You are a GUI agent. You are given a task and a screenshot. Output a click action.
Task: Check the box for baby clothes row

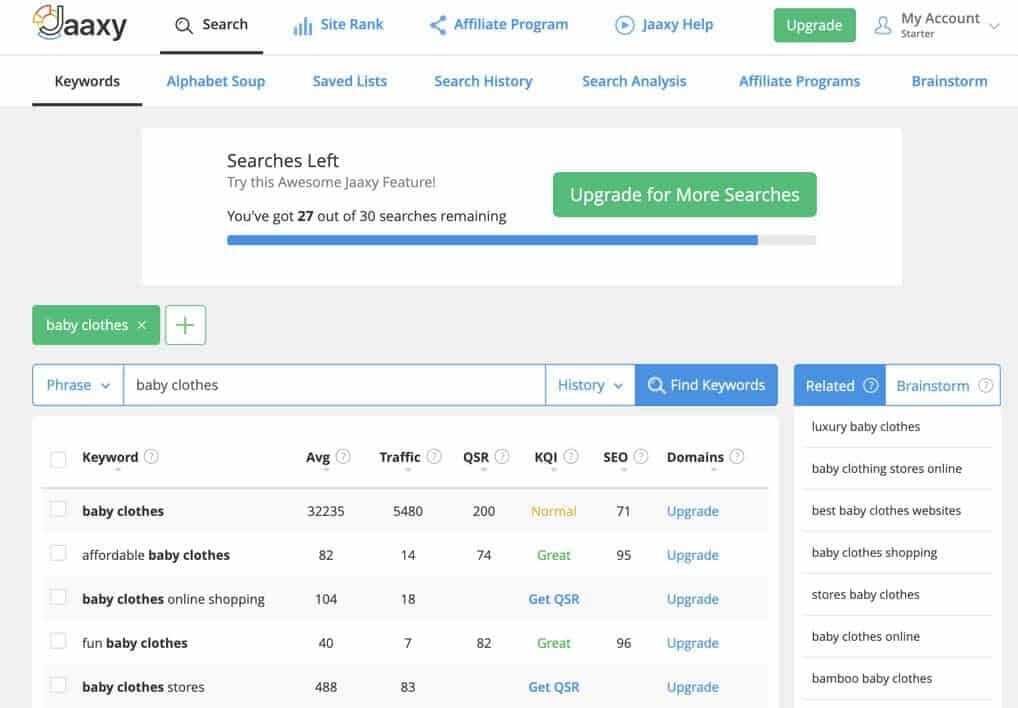[x=58, y=509]
